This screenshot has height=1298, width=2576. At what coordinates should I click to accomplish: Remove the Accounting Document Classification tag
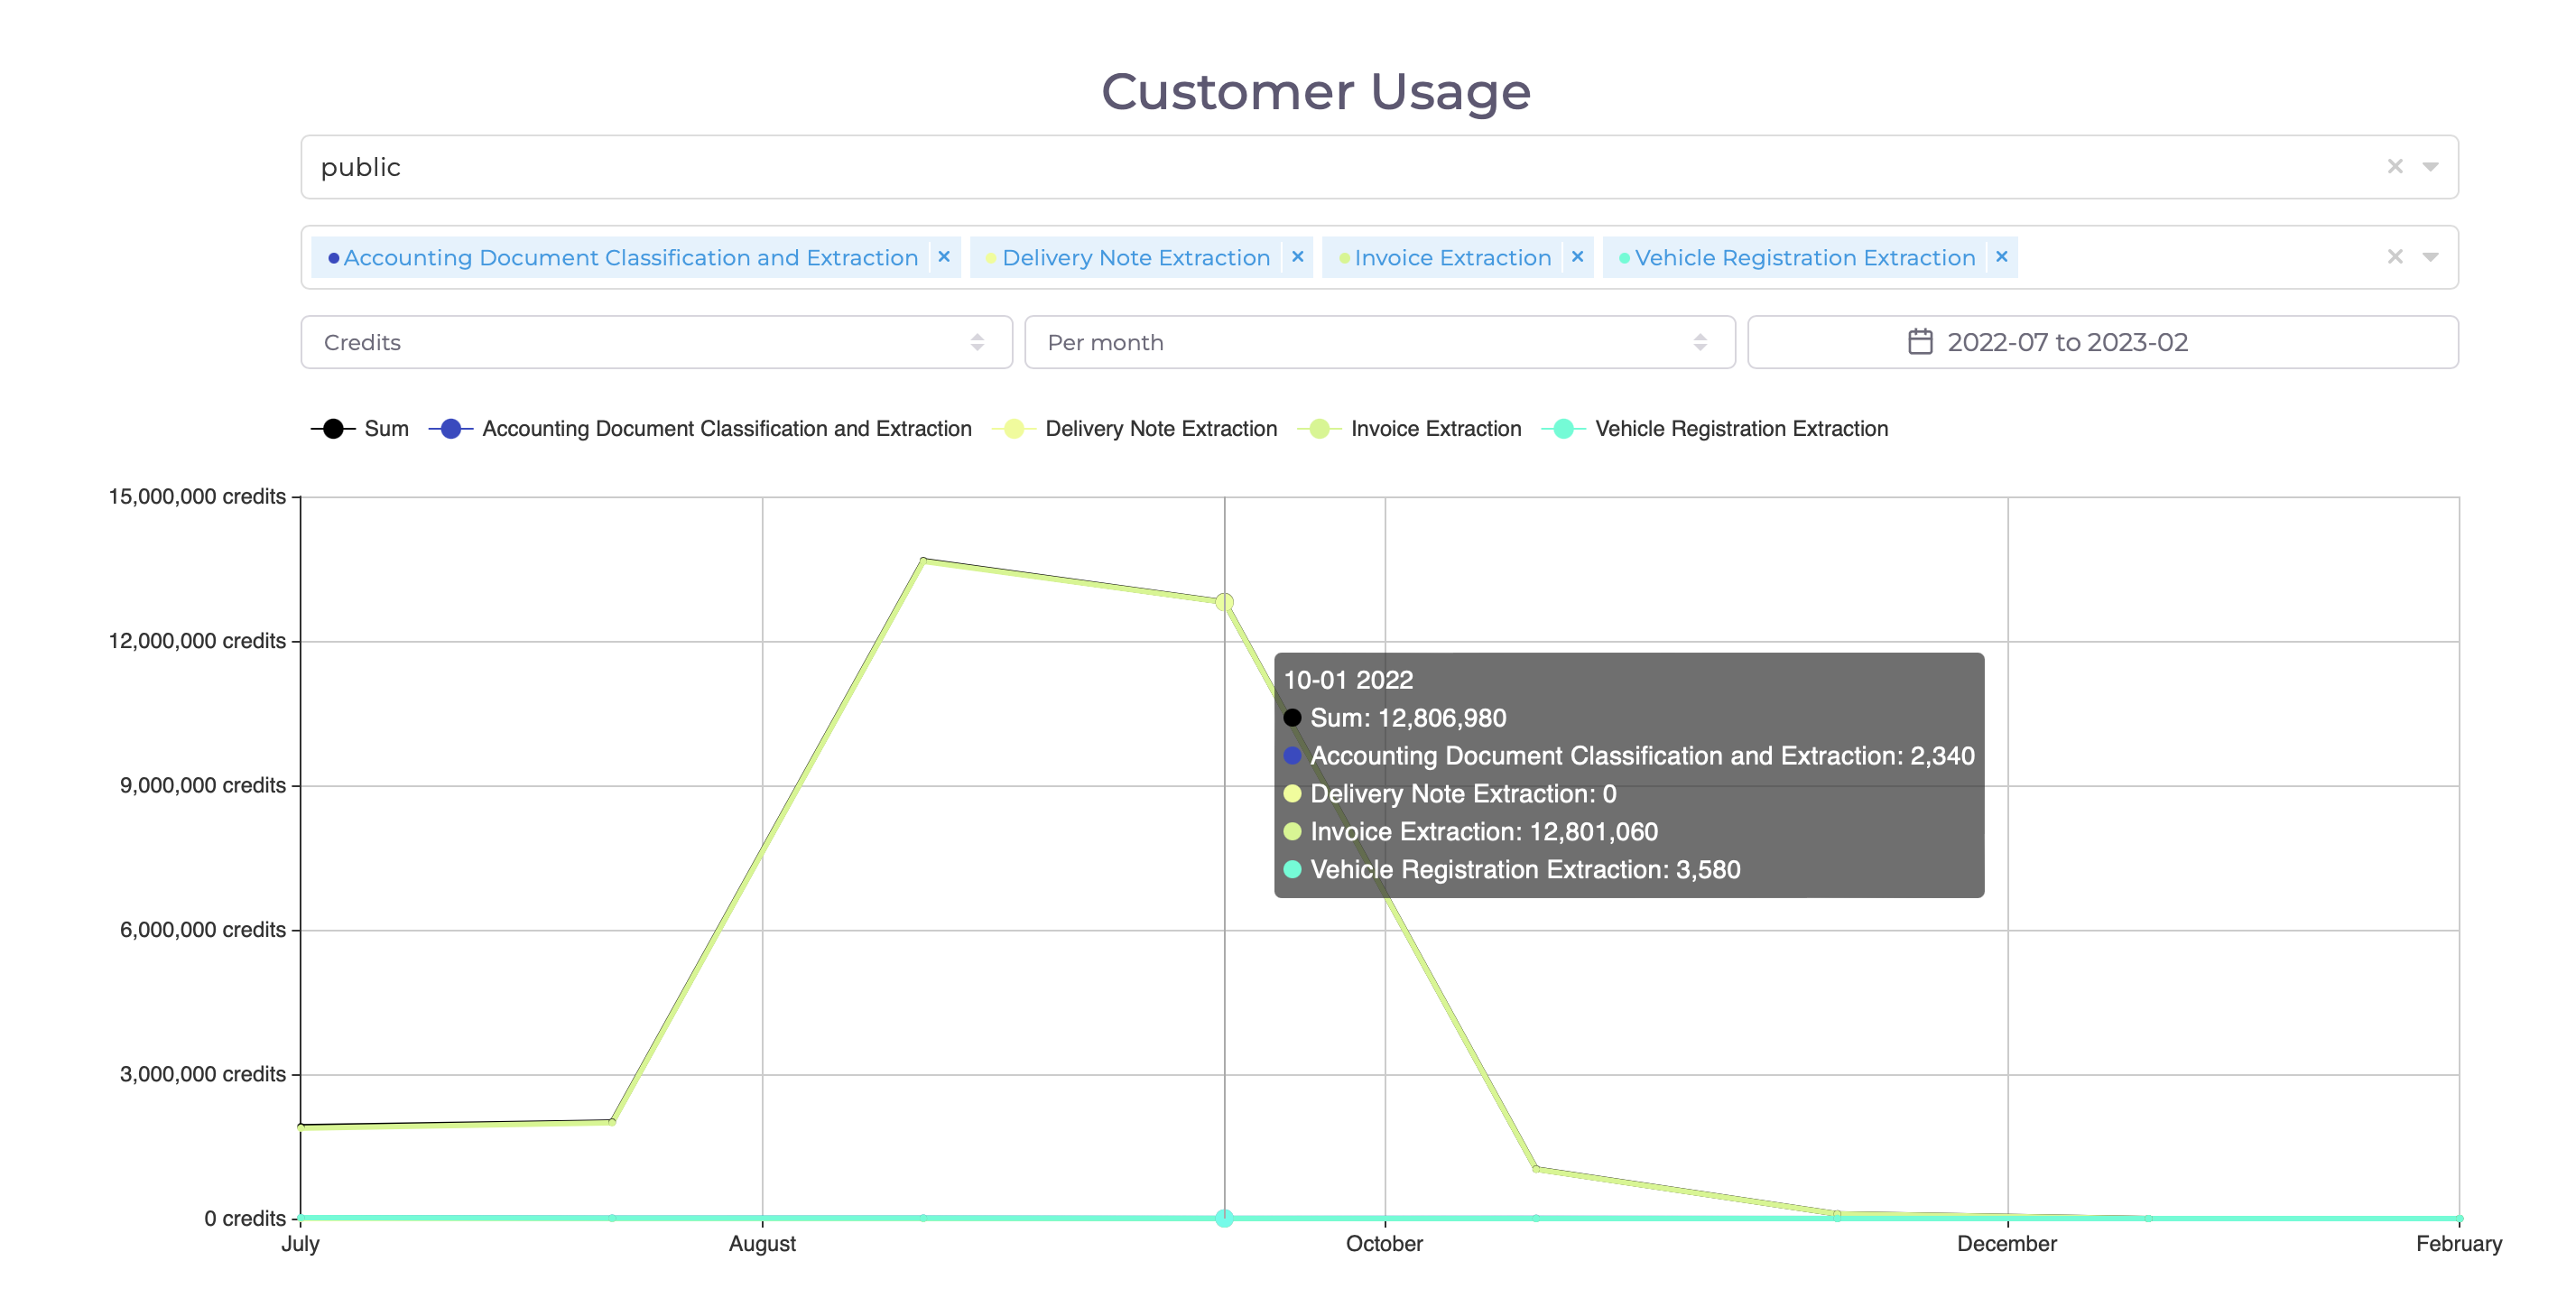point(943,257)
